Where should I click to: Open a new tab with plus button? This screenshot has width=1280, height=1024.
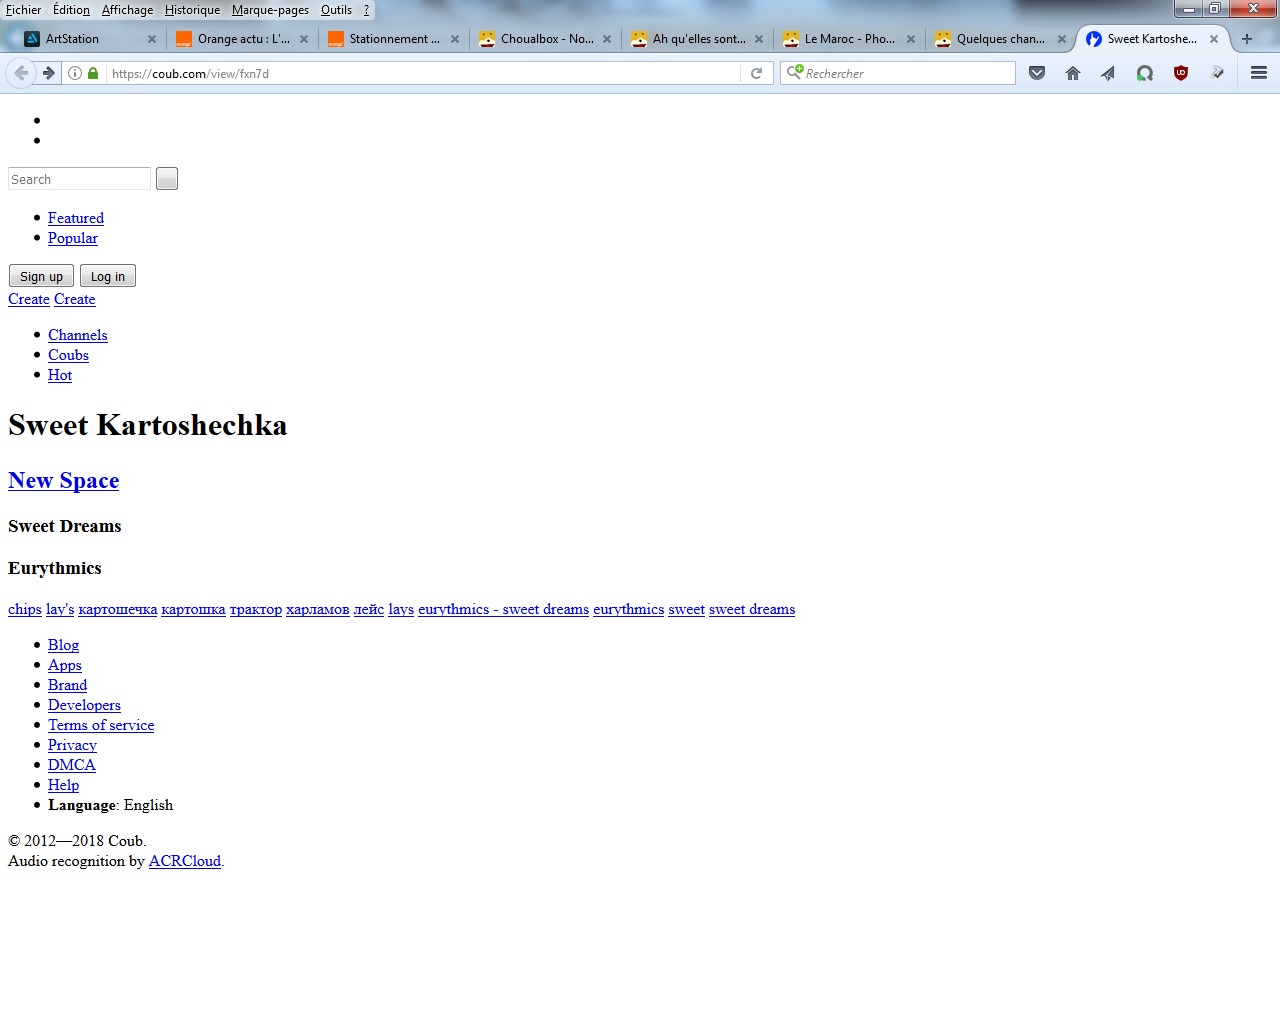point(1247,39)
